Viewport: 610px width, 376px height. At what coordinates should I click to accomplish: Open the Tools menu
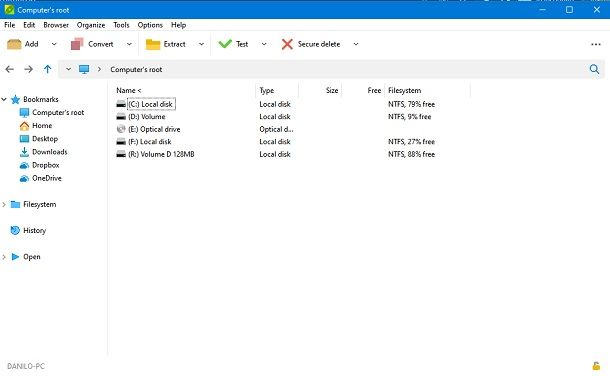(121, 25)
